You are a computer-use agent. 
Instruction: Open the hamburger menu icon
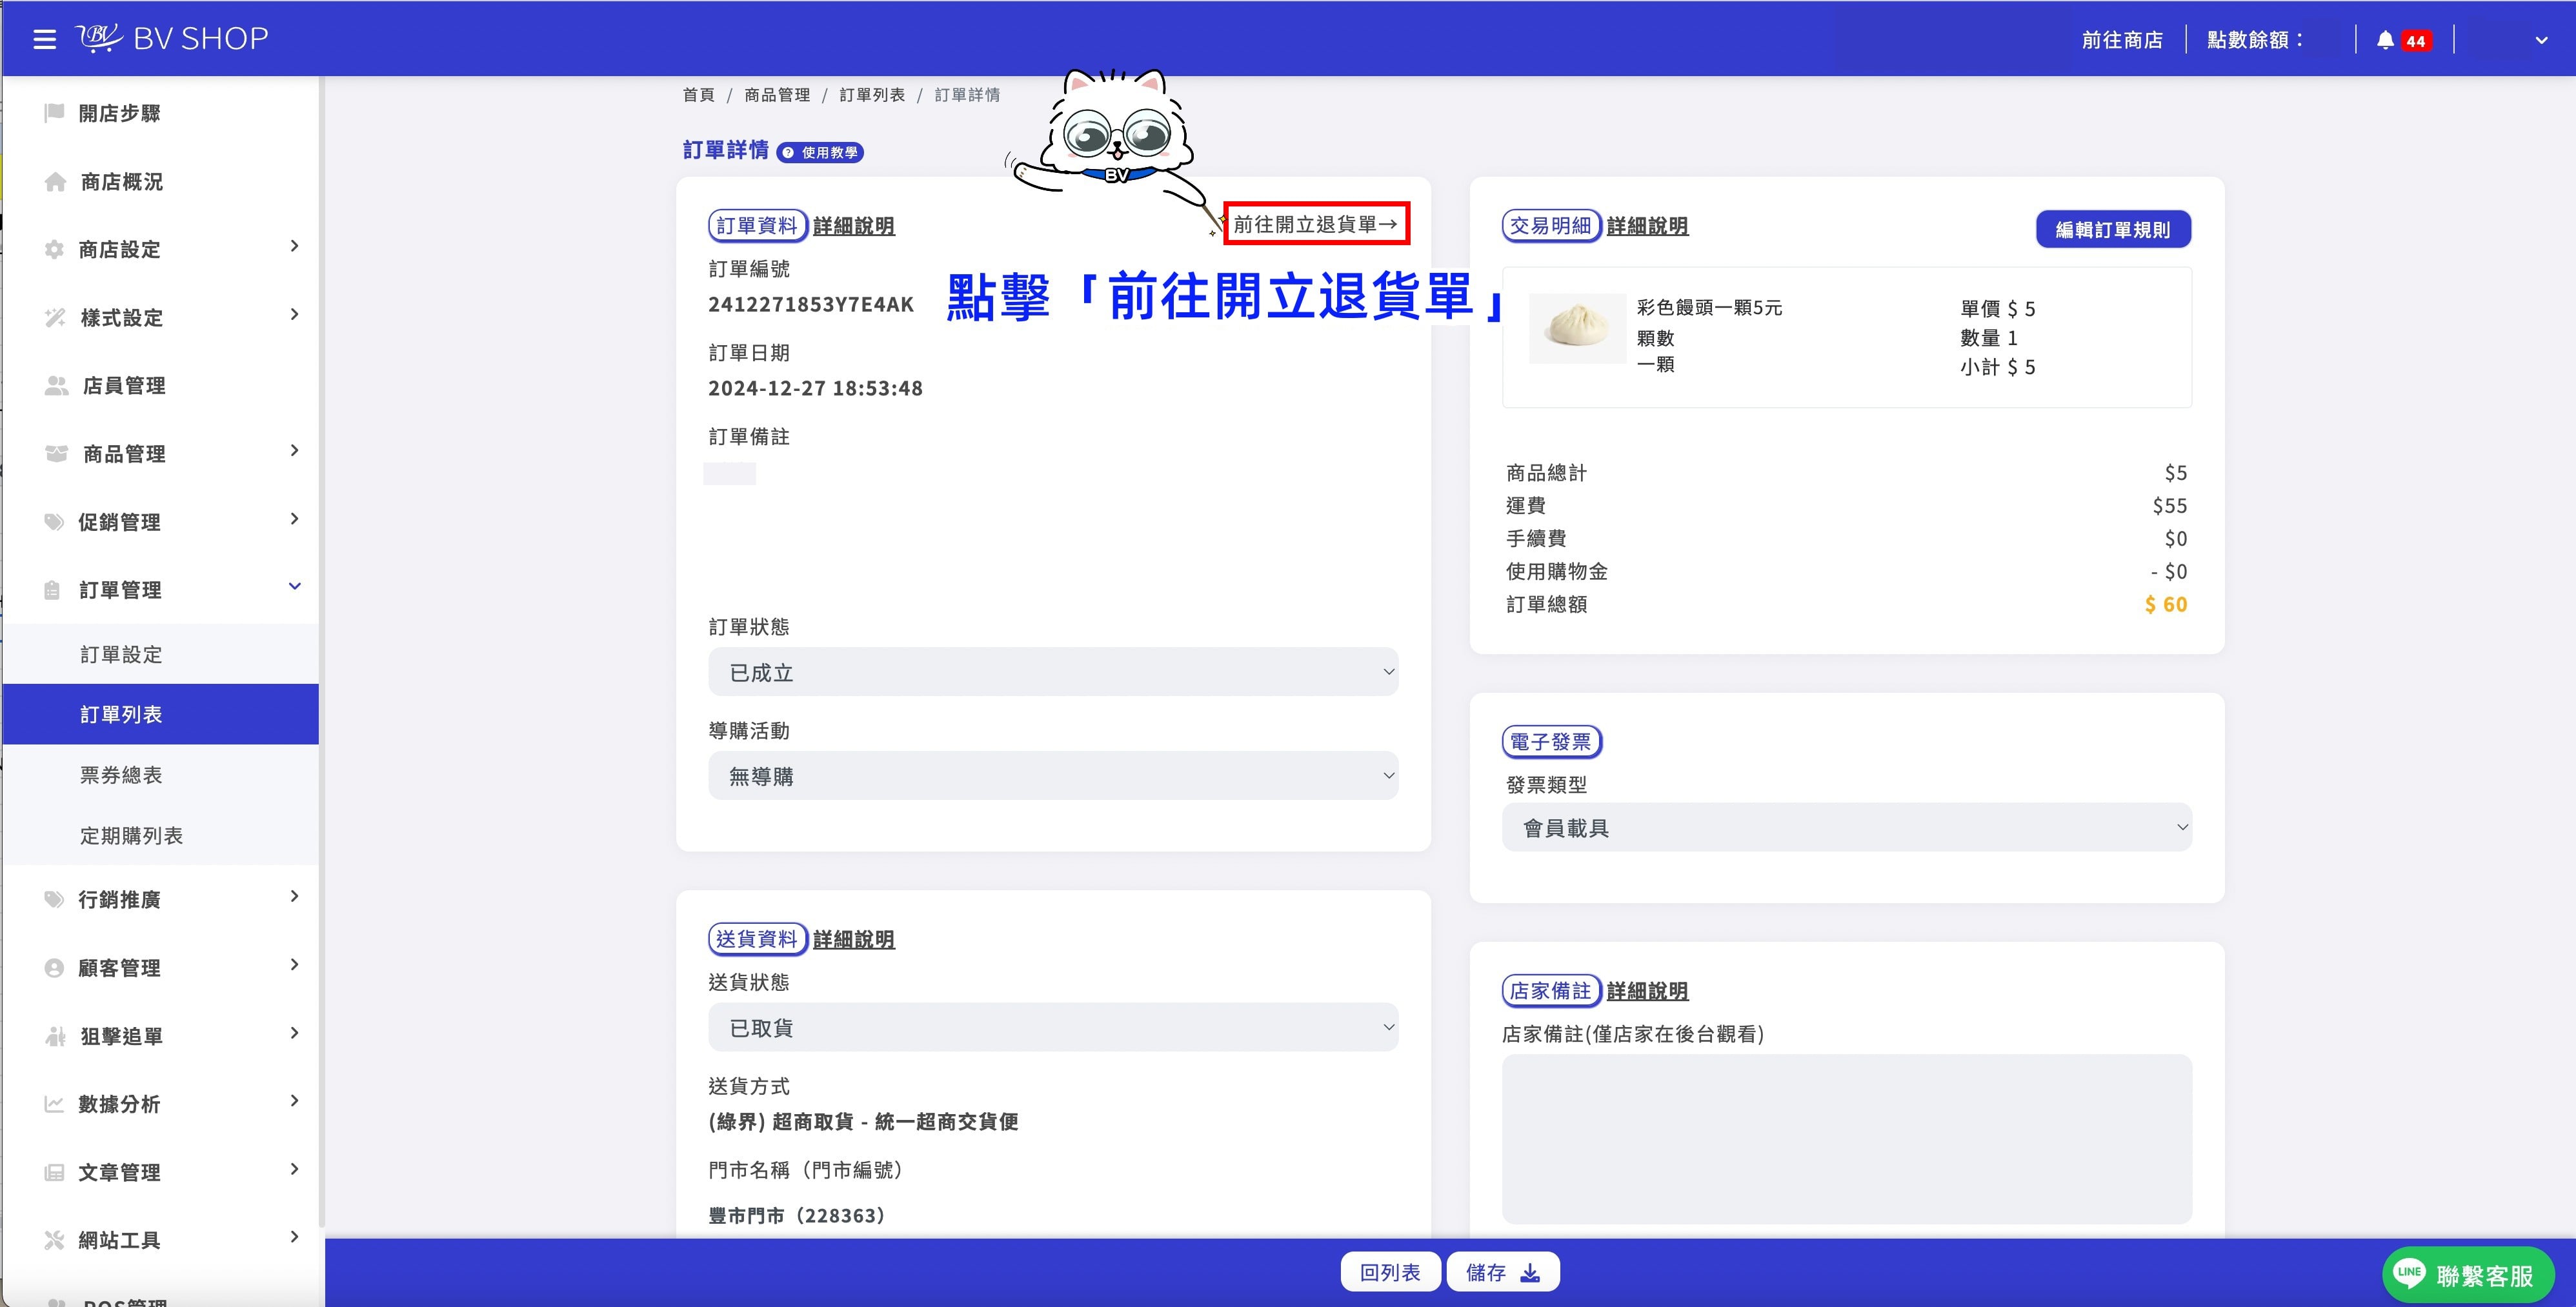click(x=44, y=39)
